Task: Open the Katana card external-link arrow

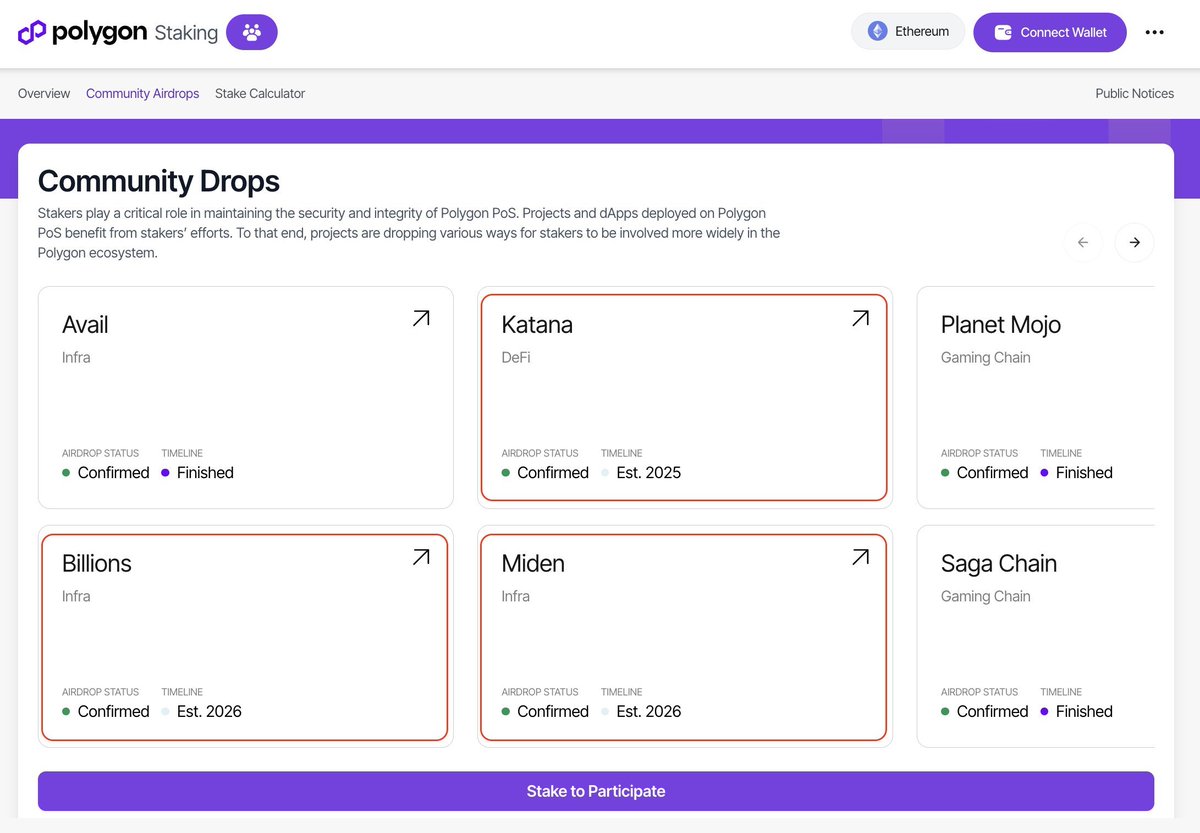Action: click(x=860, y=318)
